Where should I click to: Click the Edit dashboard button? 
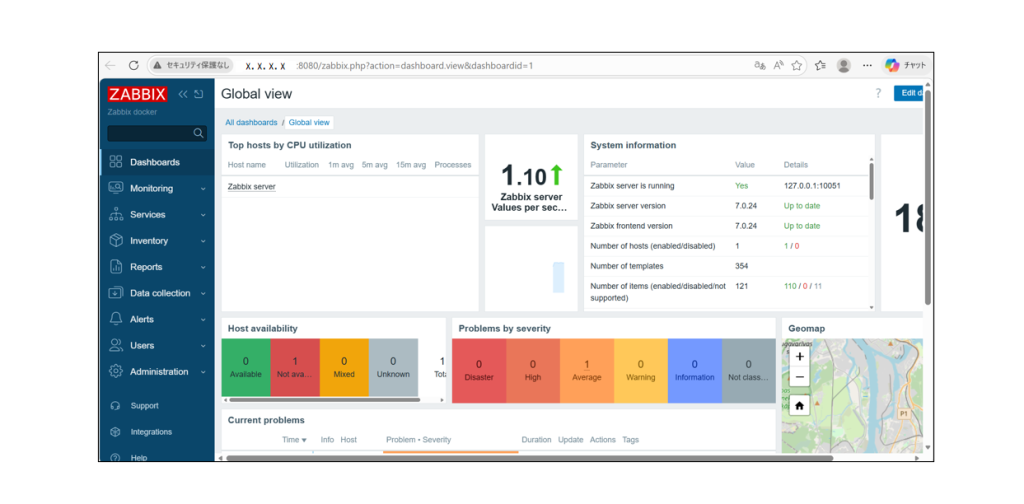pyautogui.click(x=908, y=93)
